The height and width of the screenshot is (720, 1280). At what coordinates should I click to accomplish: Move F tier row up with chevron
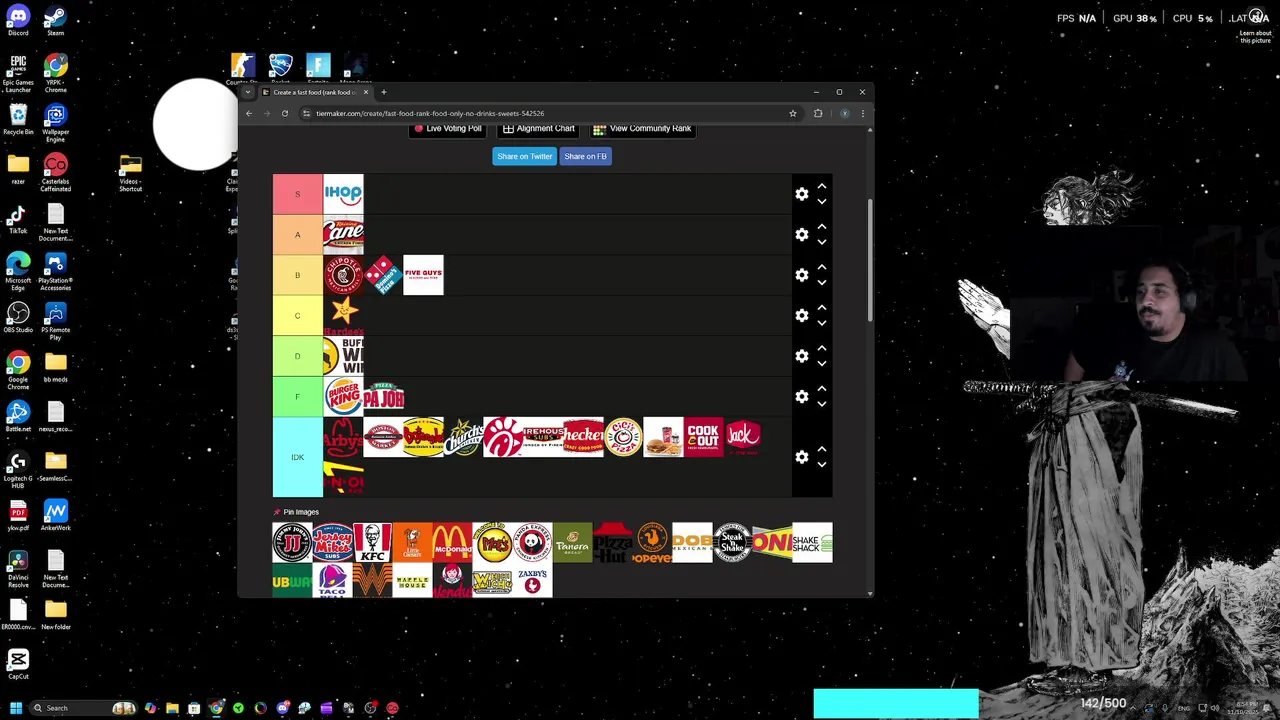point(822,389)
